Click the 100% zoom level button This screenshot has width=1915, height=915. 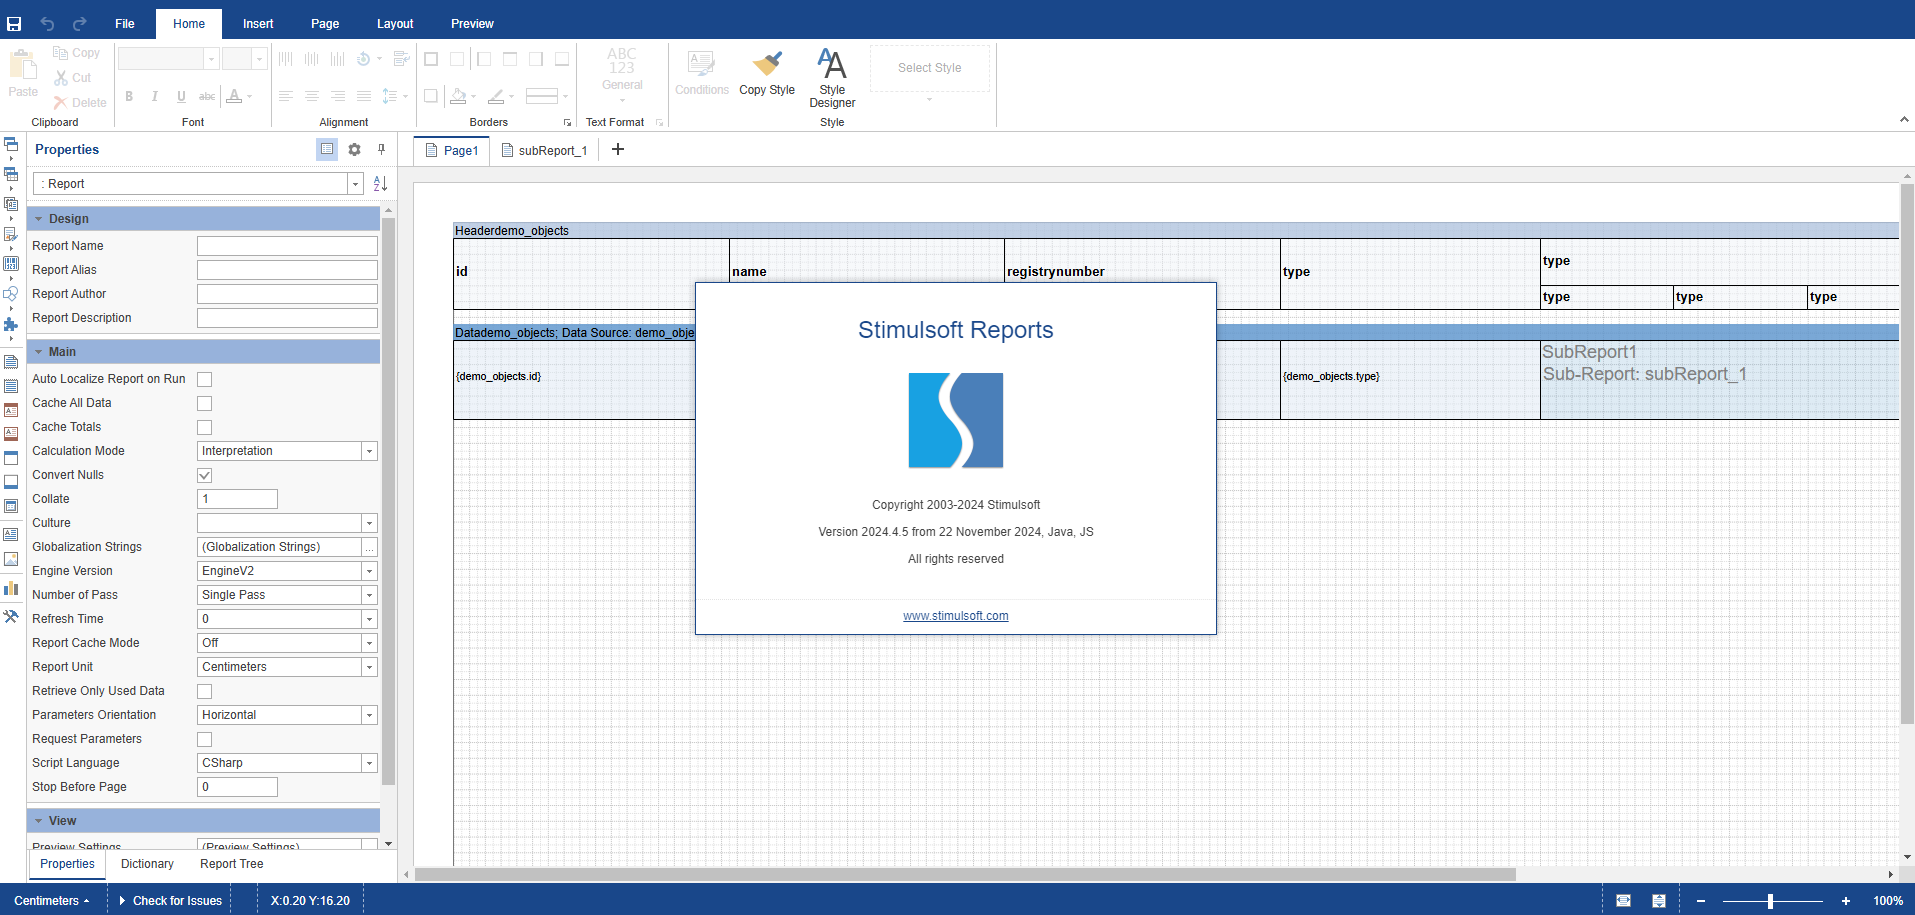(x=1888, y=901)
